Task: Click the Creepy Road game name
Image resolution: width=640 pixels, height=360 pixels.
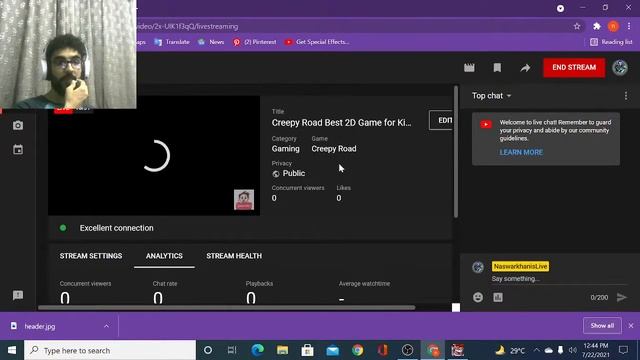Action: click(x=334, y=149)
